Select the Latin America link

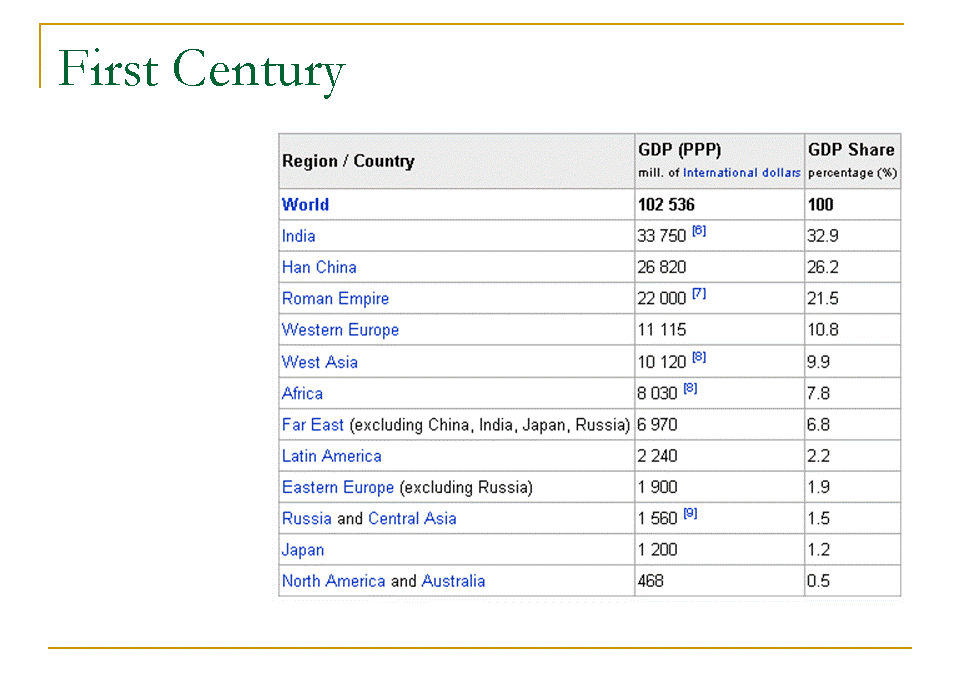click(x=331, y=456)
